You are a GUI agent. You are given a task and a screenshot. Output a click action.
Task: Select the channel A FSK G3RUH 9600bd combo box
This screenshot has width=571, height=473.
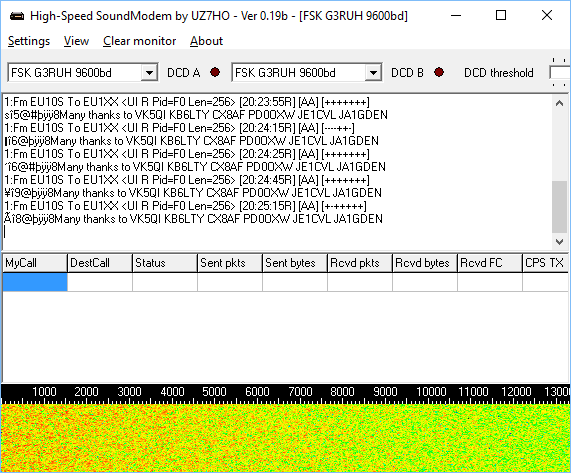(83, 72)
